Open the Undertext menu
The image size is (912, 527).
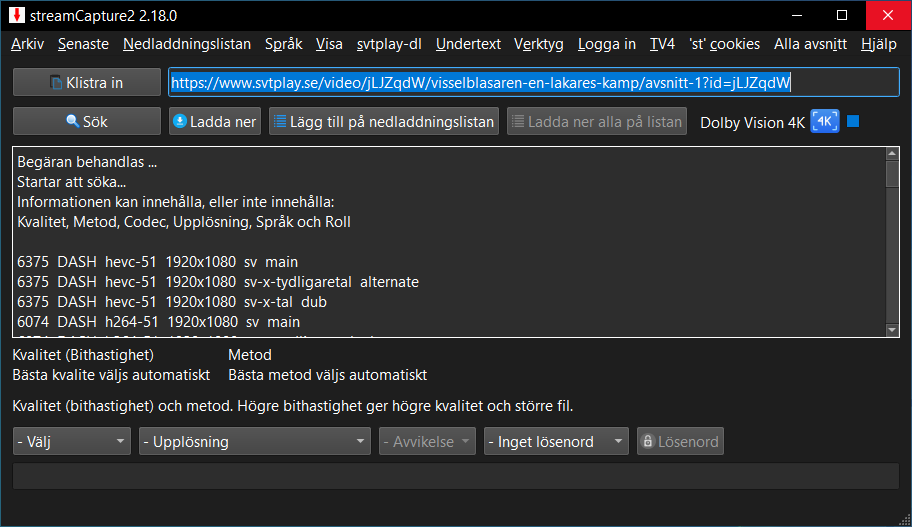[x=468, y=44]
